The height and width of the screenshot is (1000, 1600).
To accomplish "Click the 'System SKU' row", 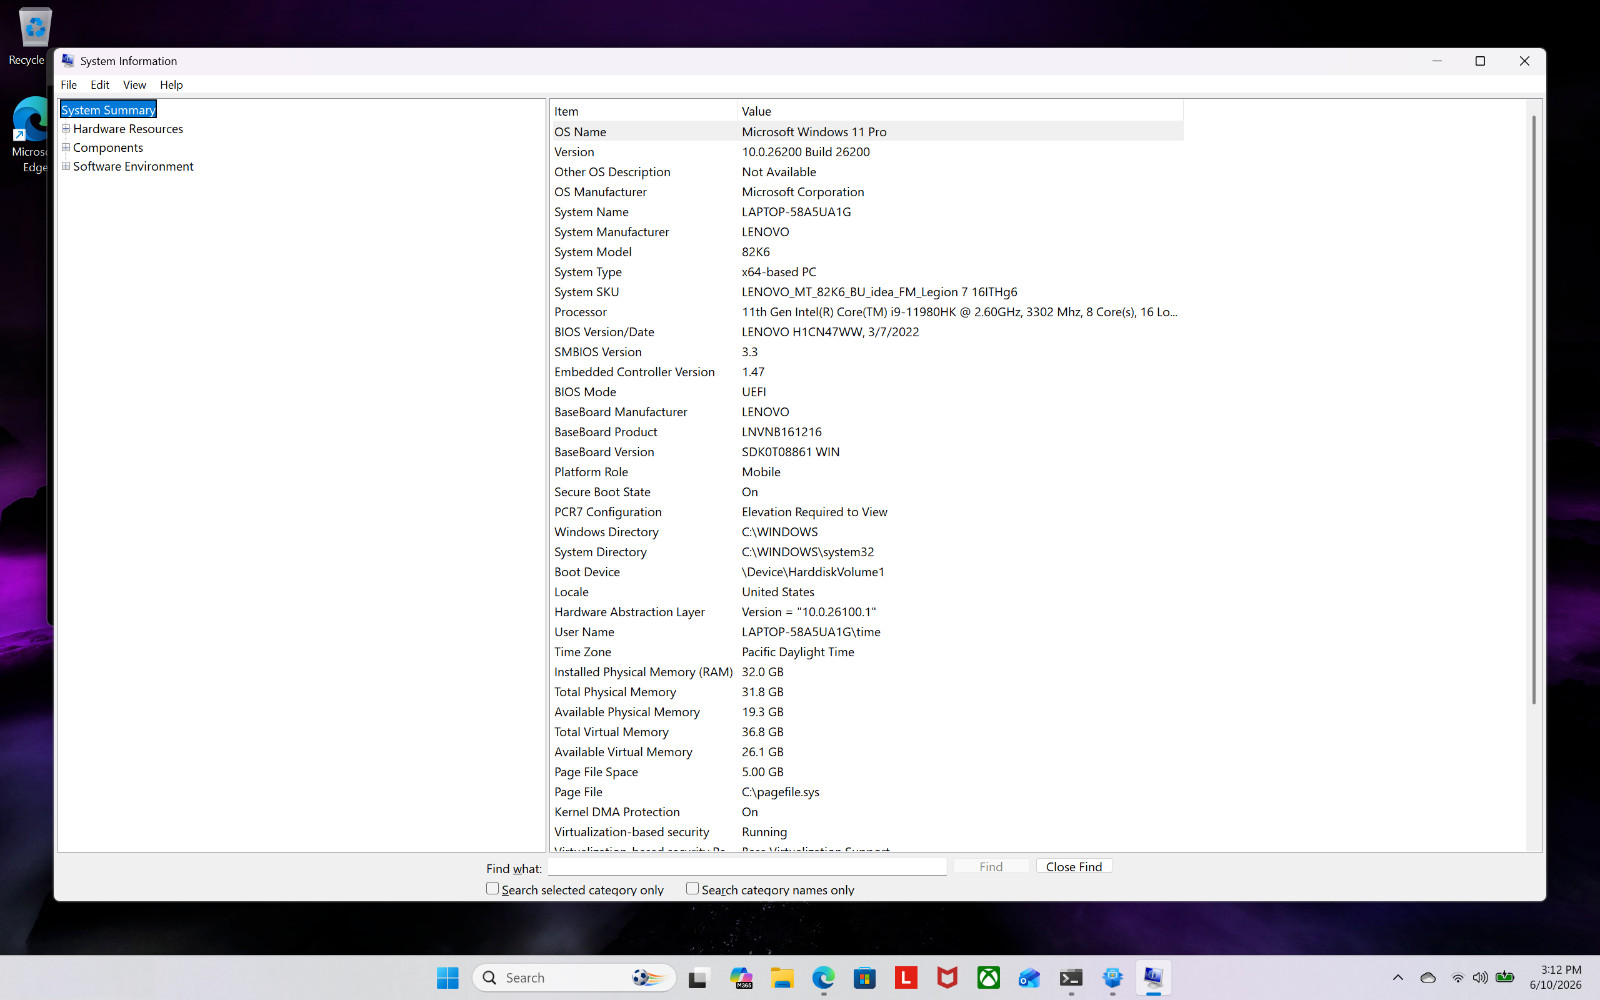I will coord(866,292).
